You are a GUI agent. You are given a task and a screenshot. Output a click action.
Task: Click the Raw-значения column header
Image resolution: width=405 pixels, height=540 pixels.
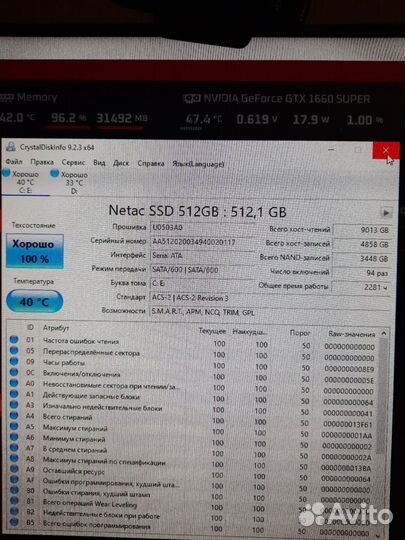(x=351, y=334)
